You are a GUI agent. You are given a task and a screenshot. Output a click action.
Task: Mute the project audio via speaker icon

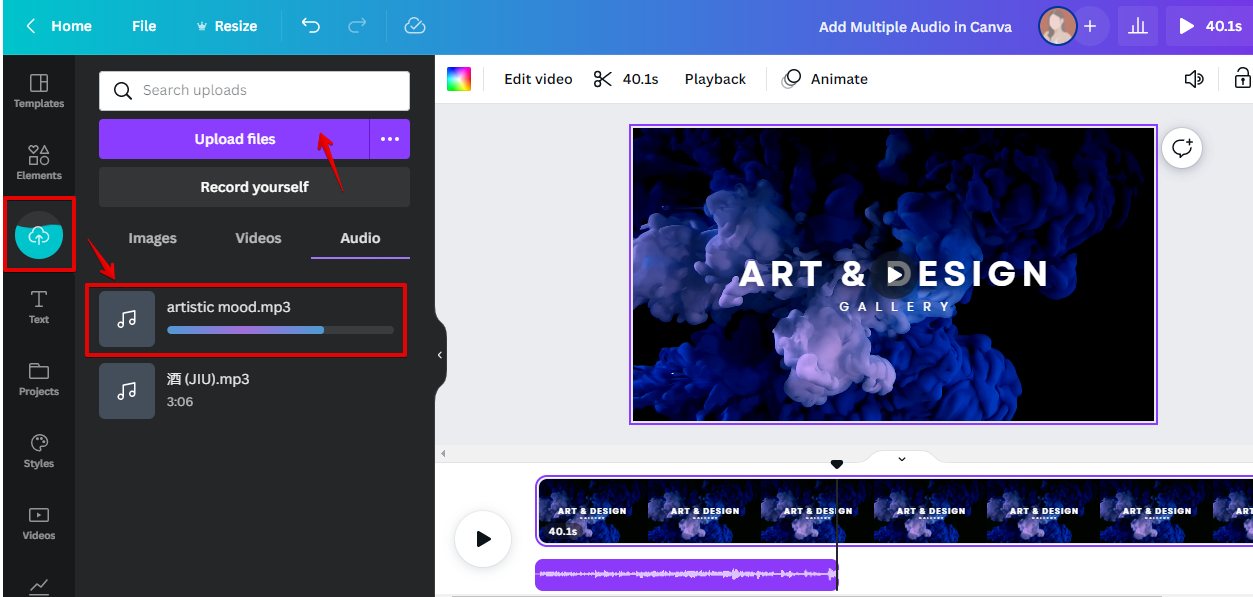(x=1194, y=78)
